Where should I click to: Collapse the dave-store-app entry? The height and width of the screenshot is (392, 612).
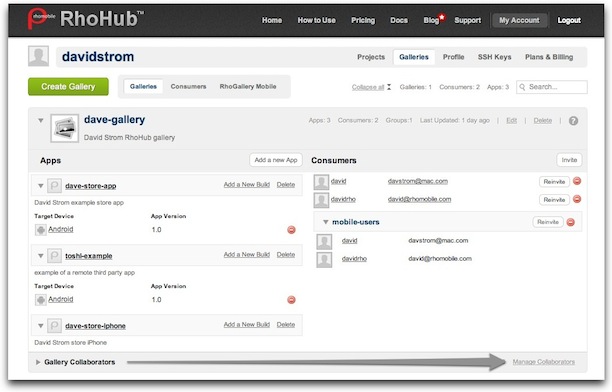tap(41, 186)
